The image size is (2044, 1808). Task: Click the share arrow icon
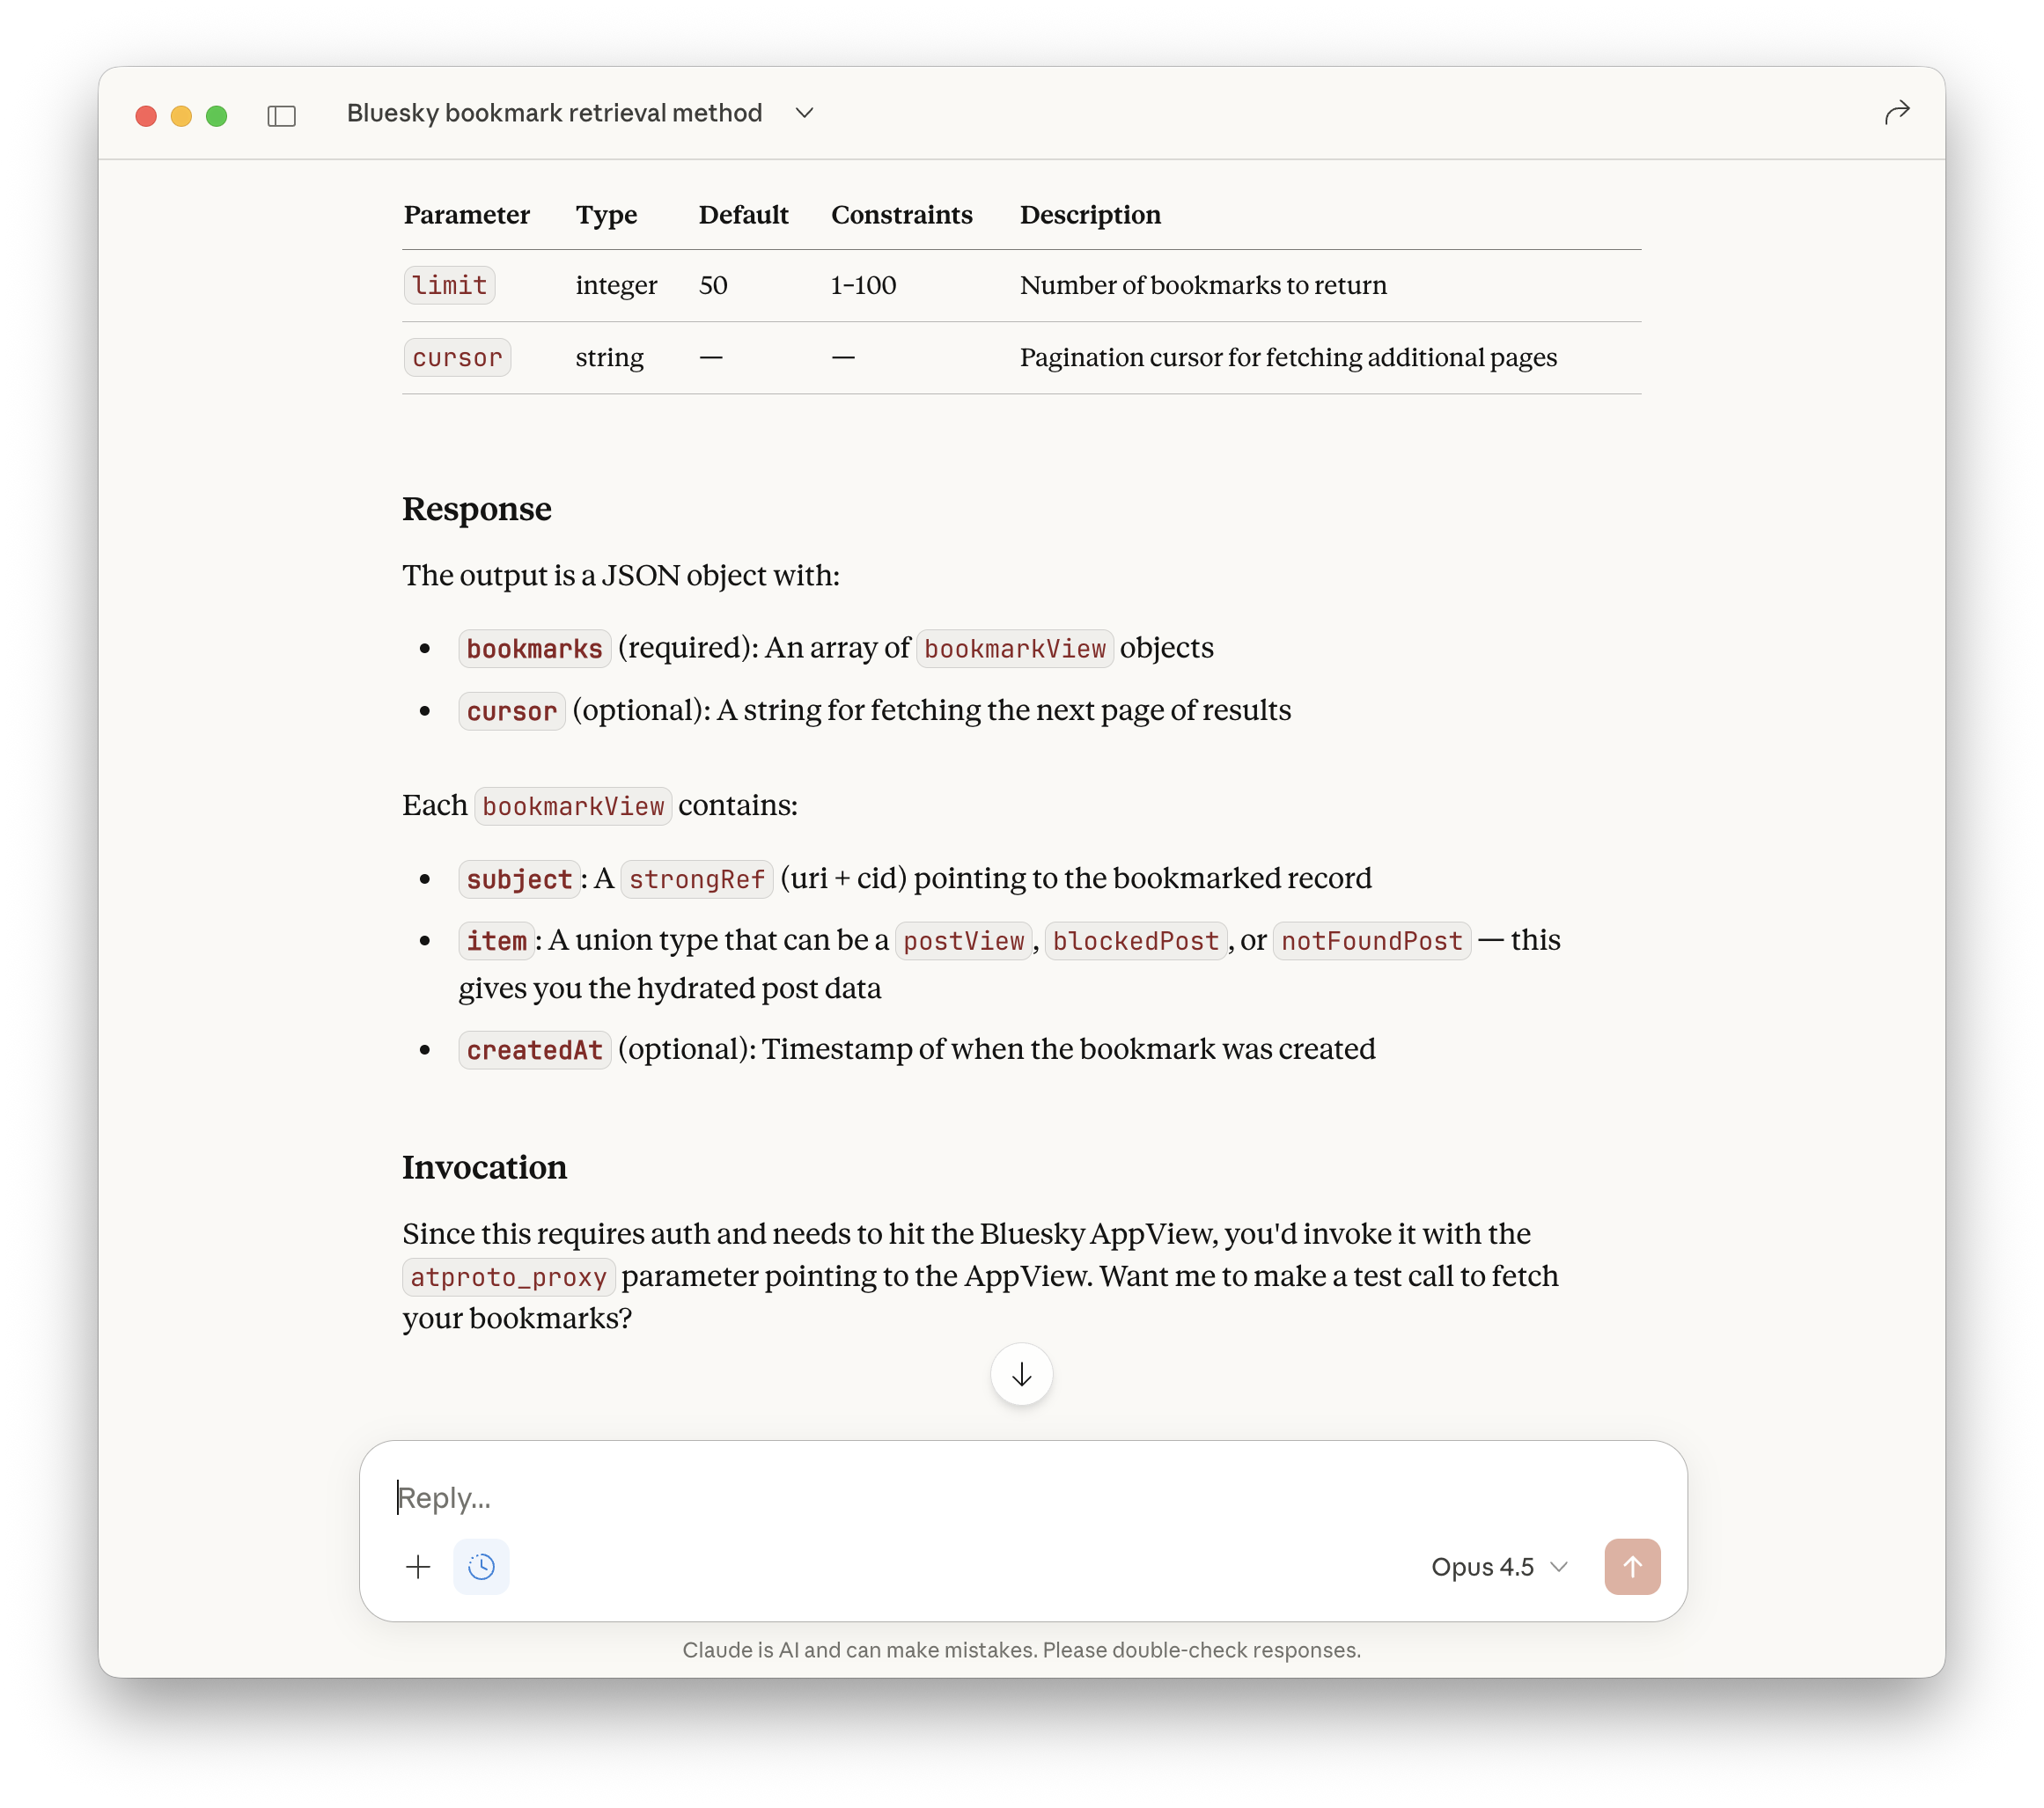pyautogui.click(x=1896, y=113)
